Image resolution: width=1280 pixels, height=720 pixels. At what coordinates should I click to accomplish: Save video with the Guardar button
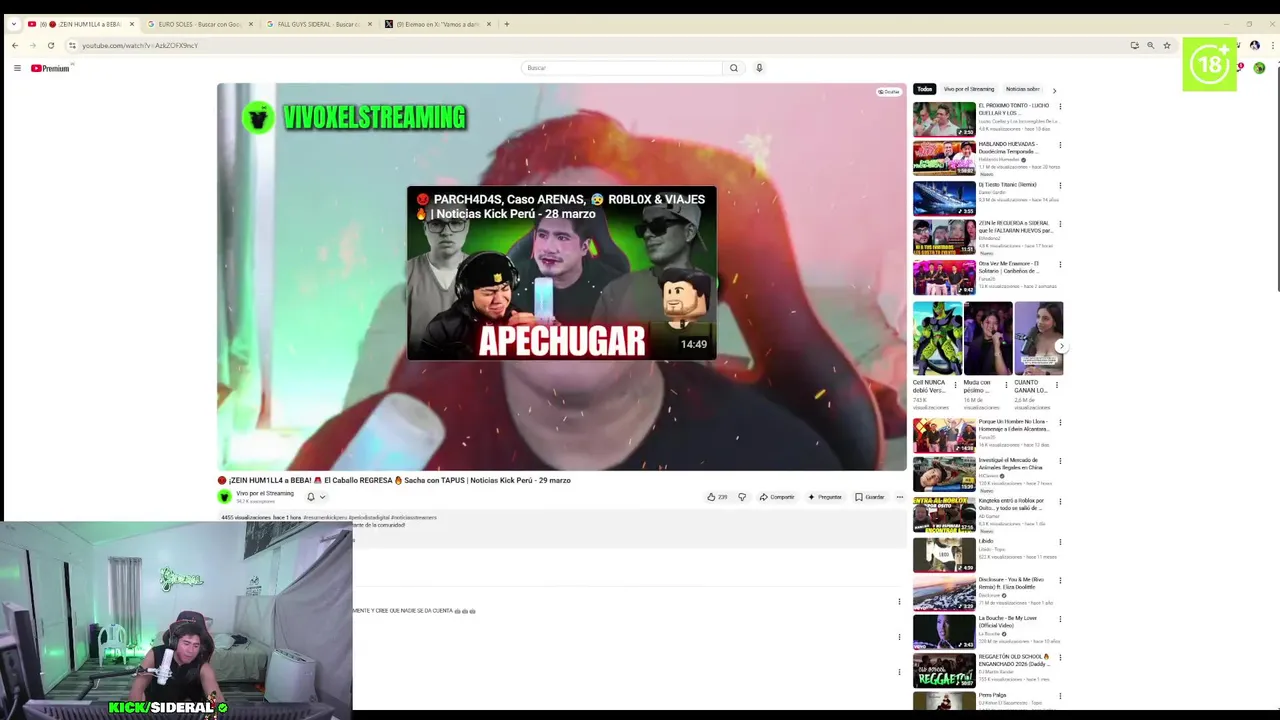[870, 497]
